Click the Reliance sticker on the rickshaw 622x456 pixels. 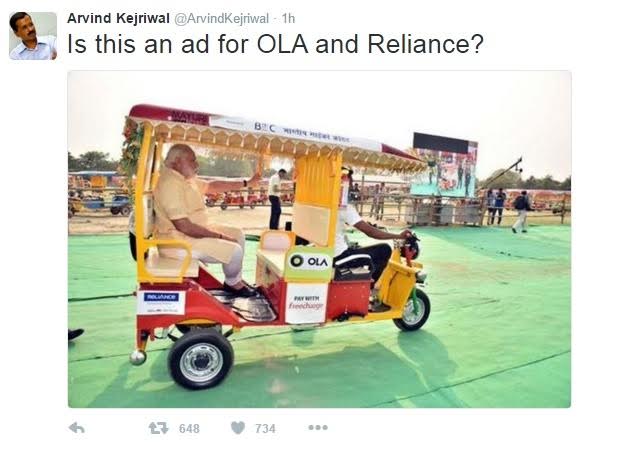click(x=161, y=303)
